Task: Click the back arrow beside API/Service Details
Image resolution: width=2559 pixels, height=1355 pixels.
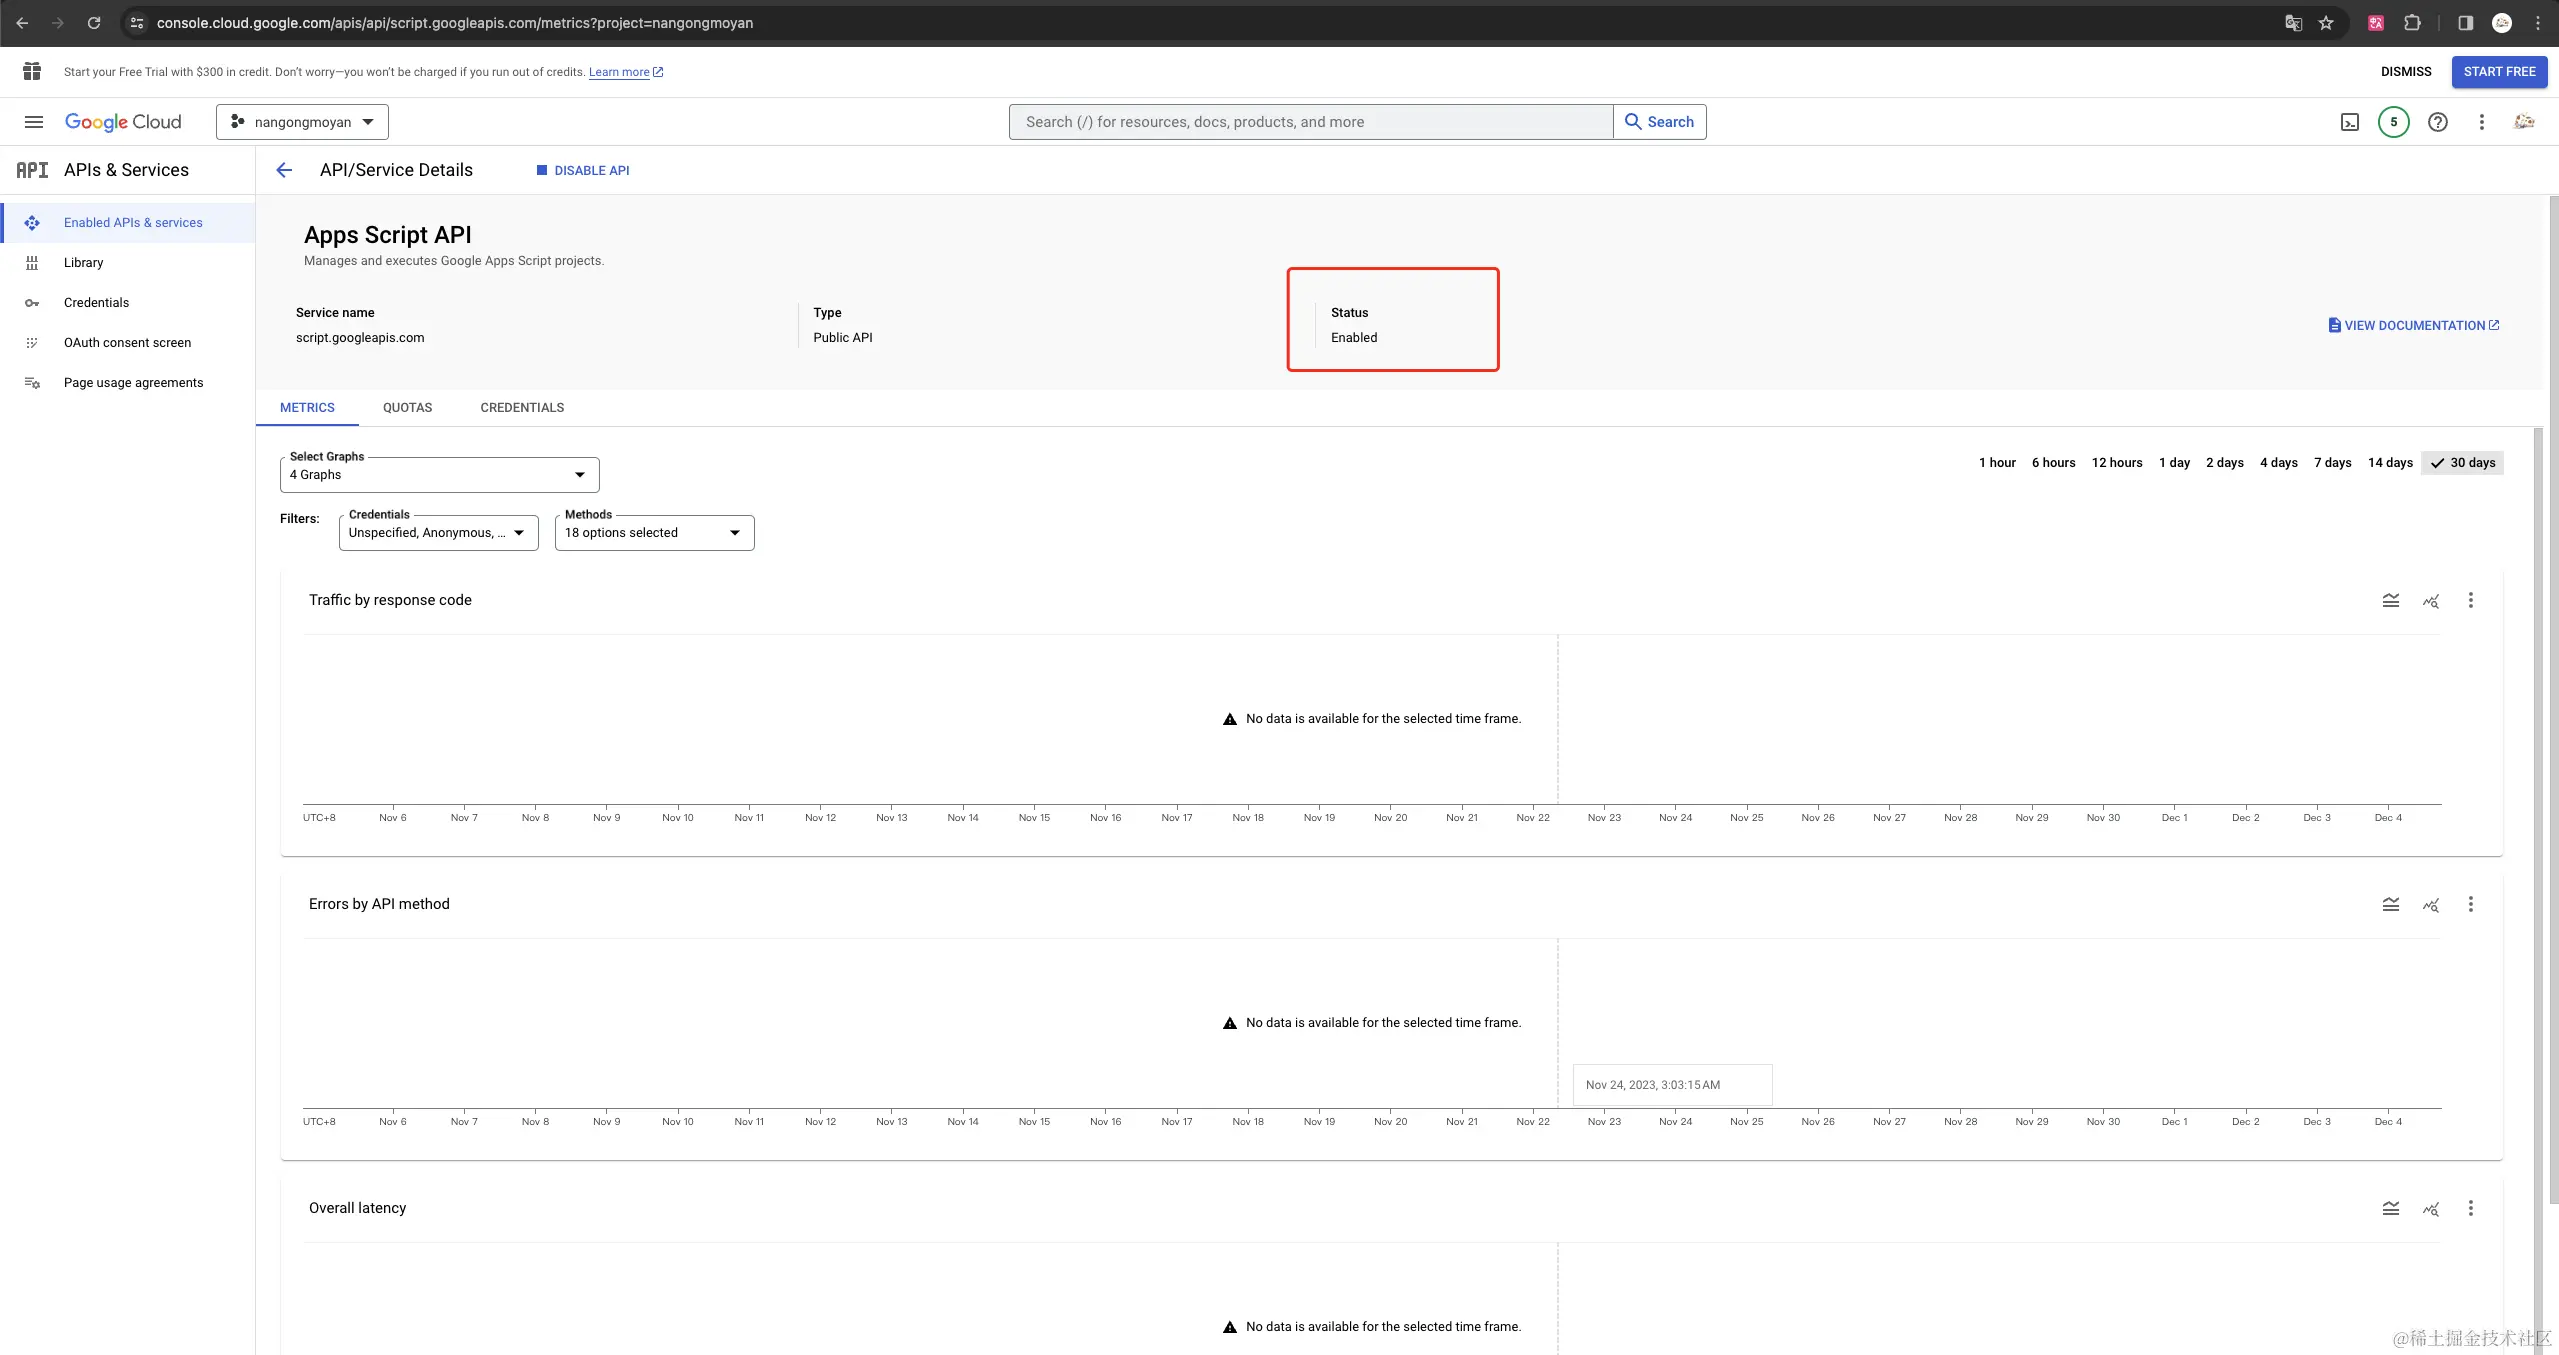Action: [284, 170]
